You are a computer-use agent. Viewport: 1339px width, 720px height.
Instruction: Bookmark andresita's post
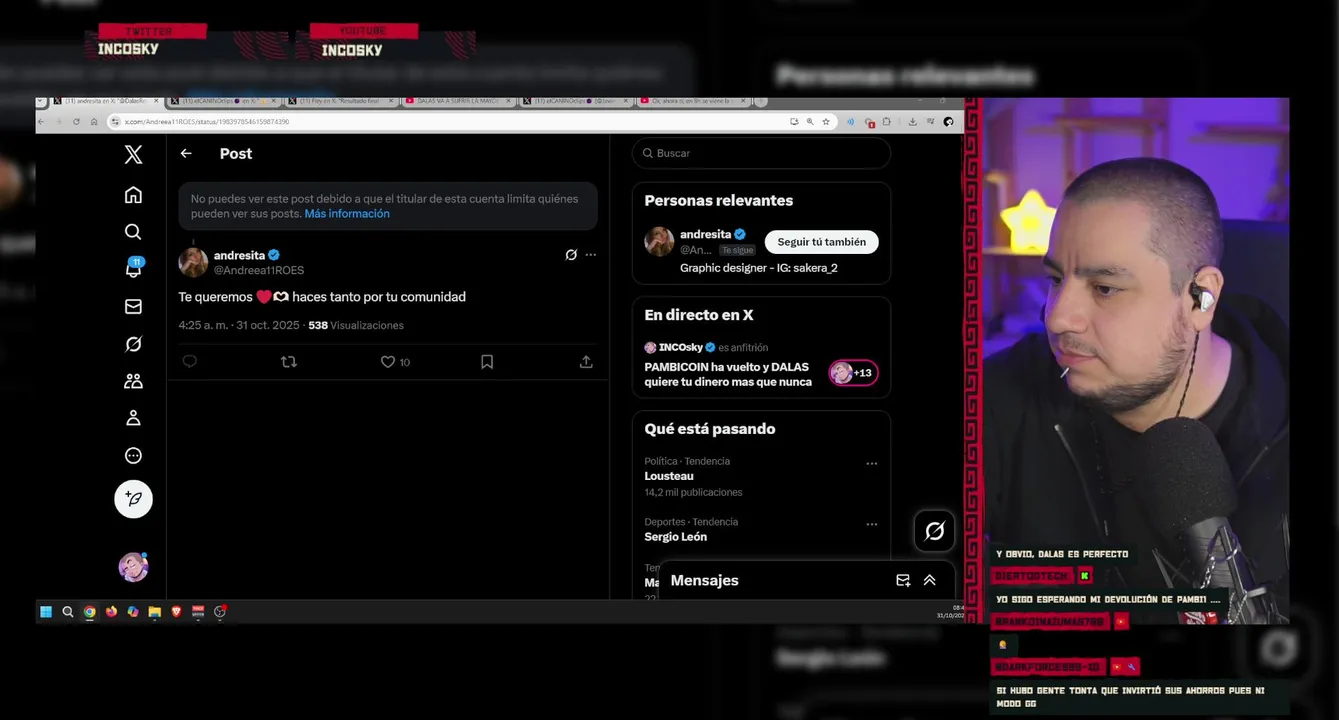pyautogui.click(x=487, y=362)
